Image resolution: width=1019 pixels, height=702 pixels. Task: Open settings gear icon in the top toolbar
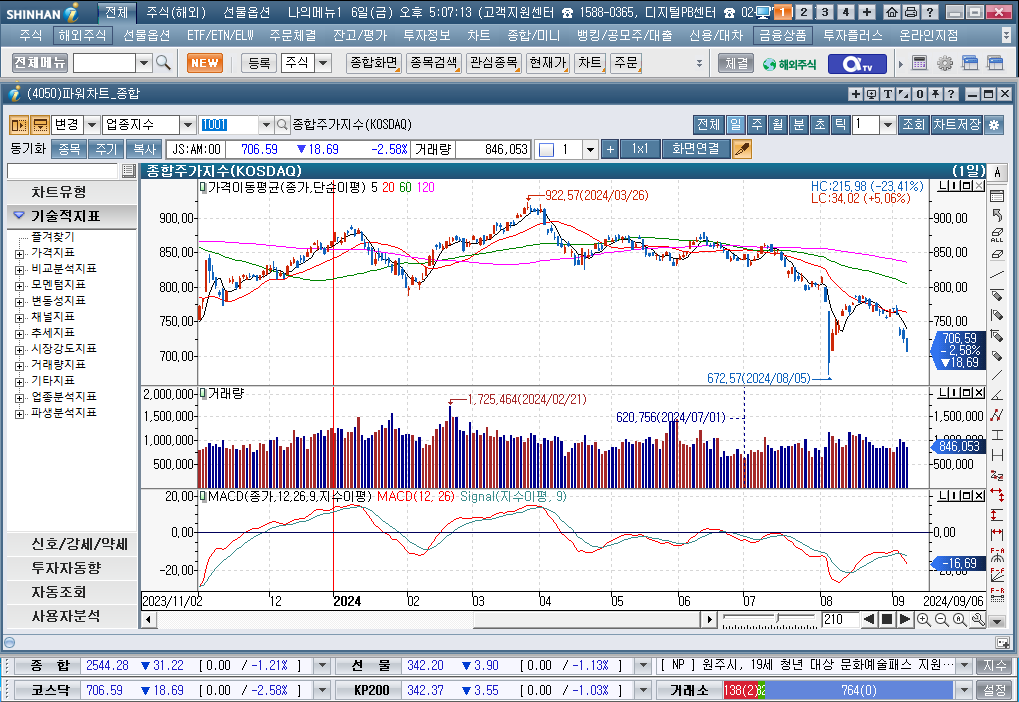click(x=945, y=63)
